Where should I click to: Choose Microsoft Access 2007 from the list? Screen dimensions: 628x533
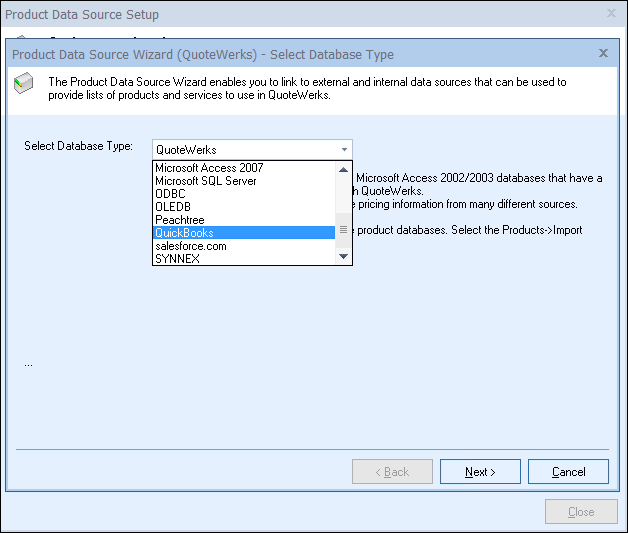point(209,168)
